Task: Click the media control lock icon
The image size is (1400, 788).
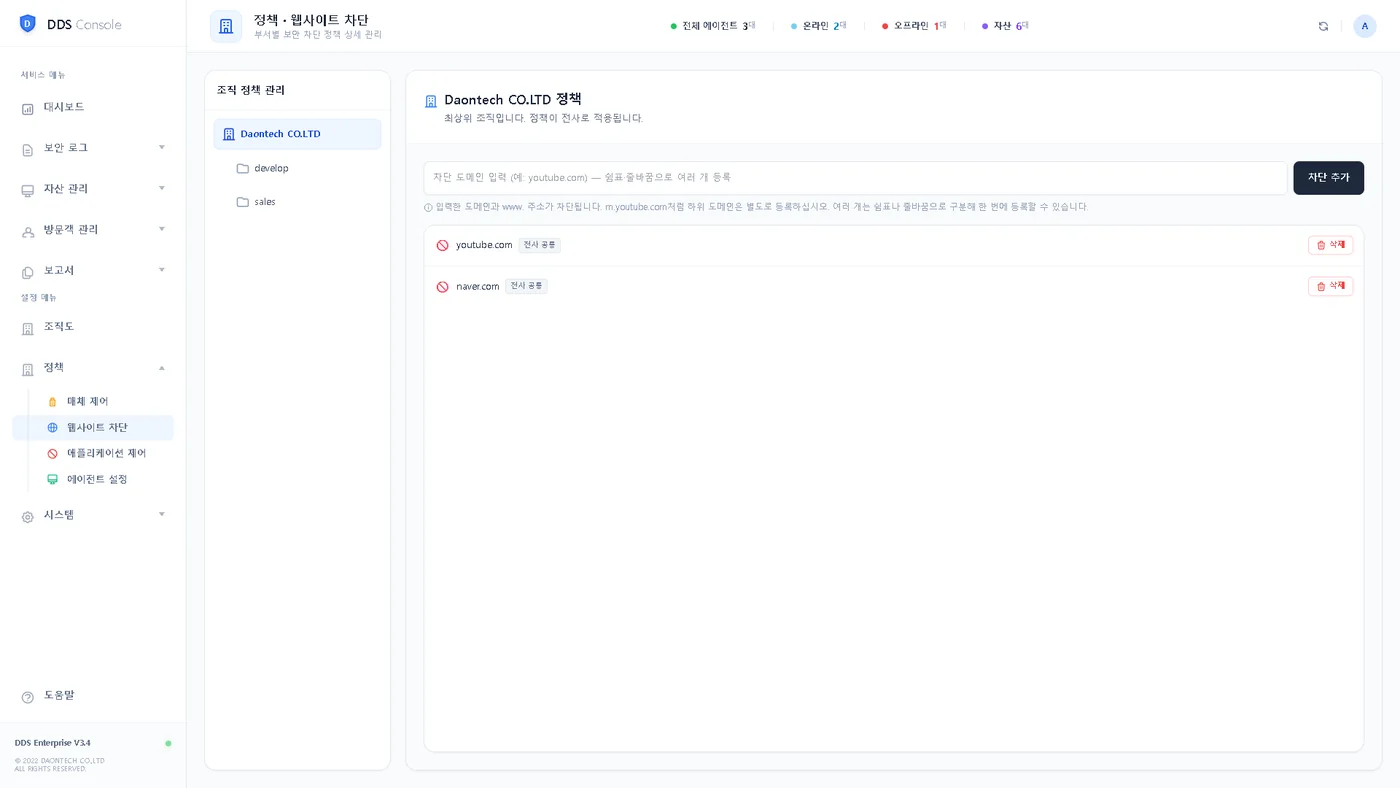Action: coord(53,402)
